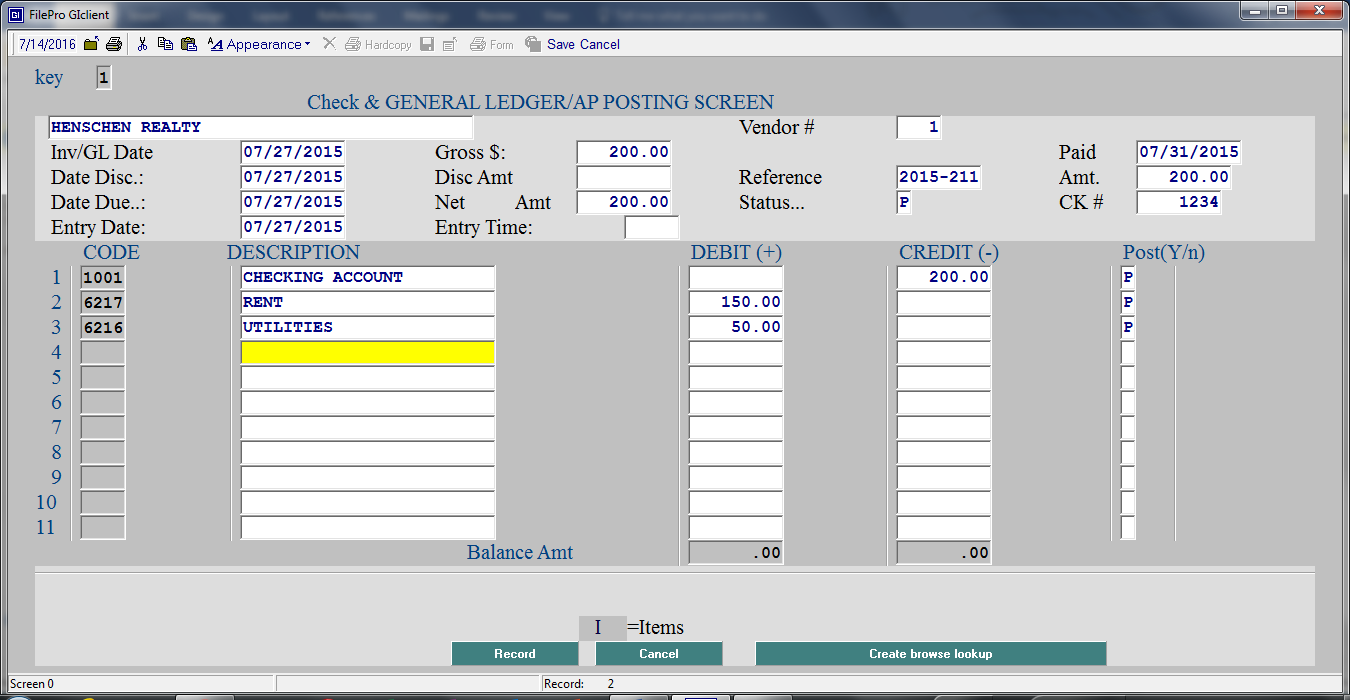
Task: Click the scissors cut icon
Action: pyautogui.click(x=143, y=44)
